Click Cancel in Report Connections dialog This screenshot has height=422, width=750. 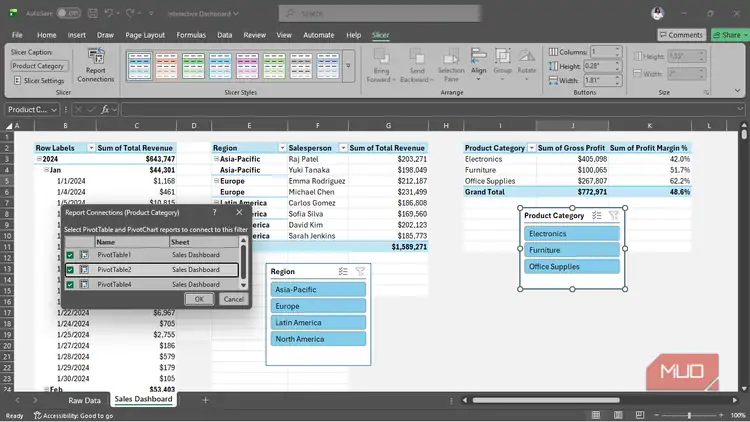pos(233,299)
